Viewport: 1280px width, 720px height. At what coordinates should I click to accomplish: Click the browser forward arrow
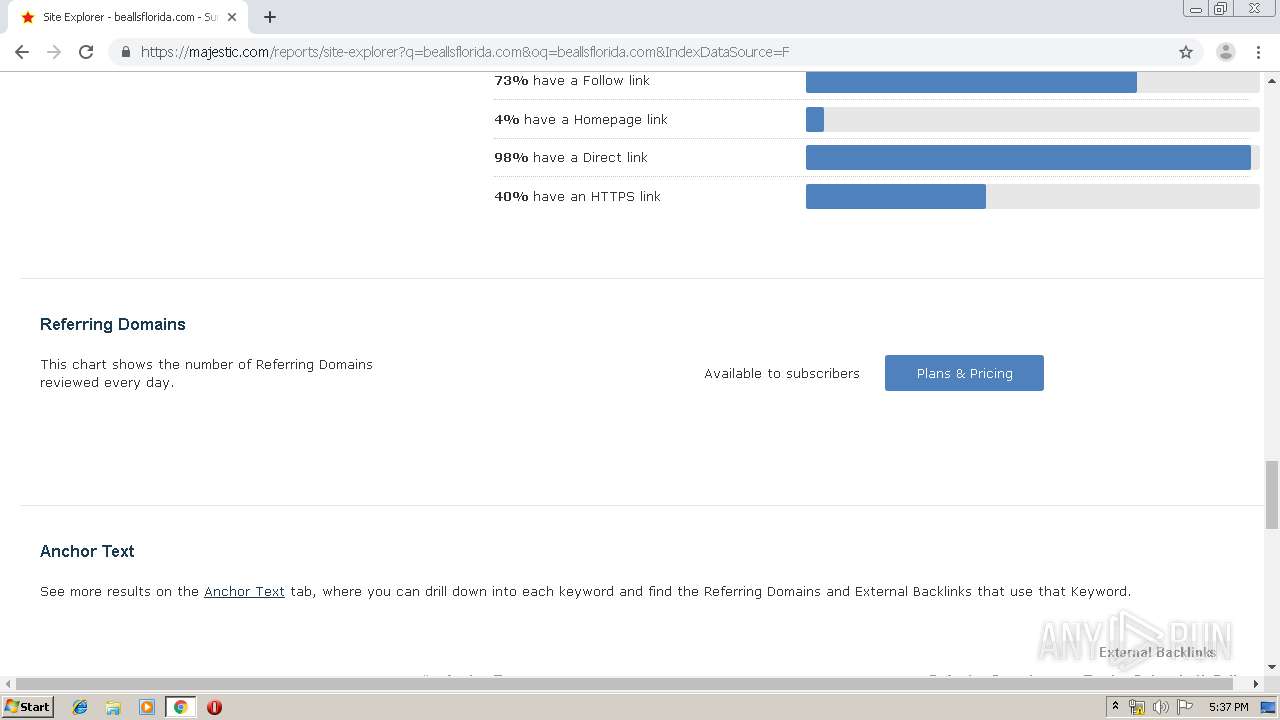[x=54, y=52]
